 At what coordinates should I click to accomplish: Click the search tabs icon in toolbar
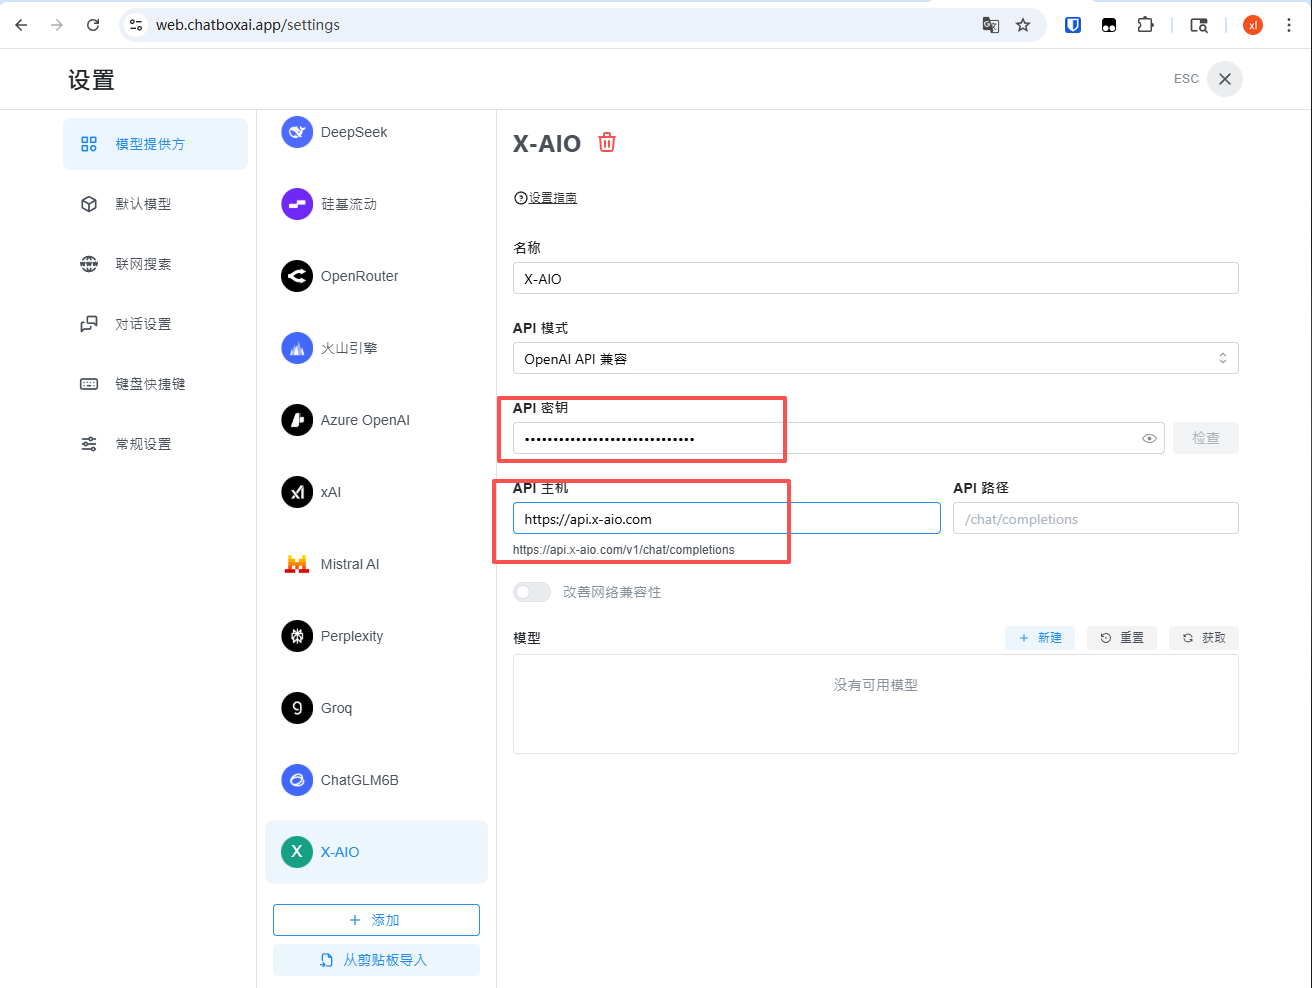click(x=1199, y=25)
